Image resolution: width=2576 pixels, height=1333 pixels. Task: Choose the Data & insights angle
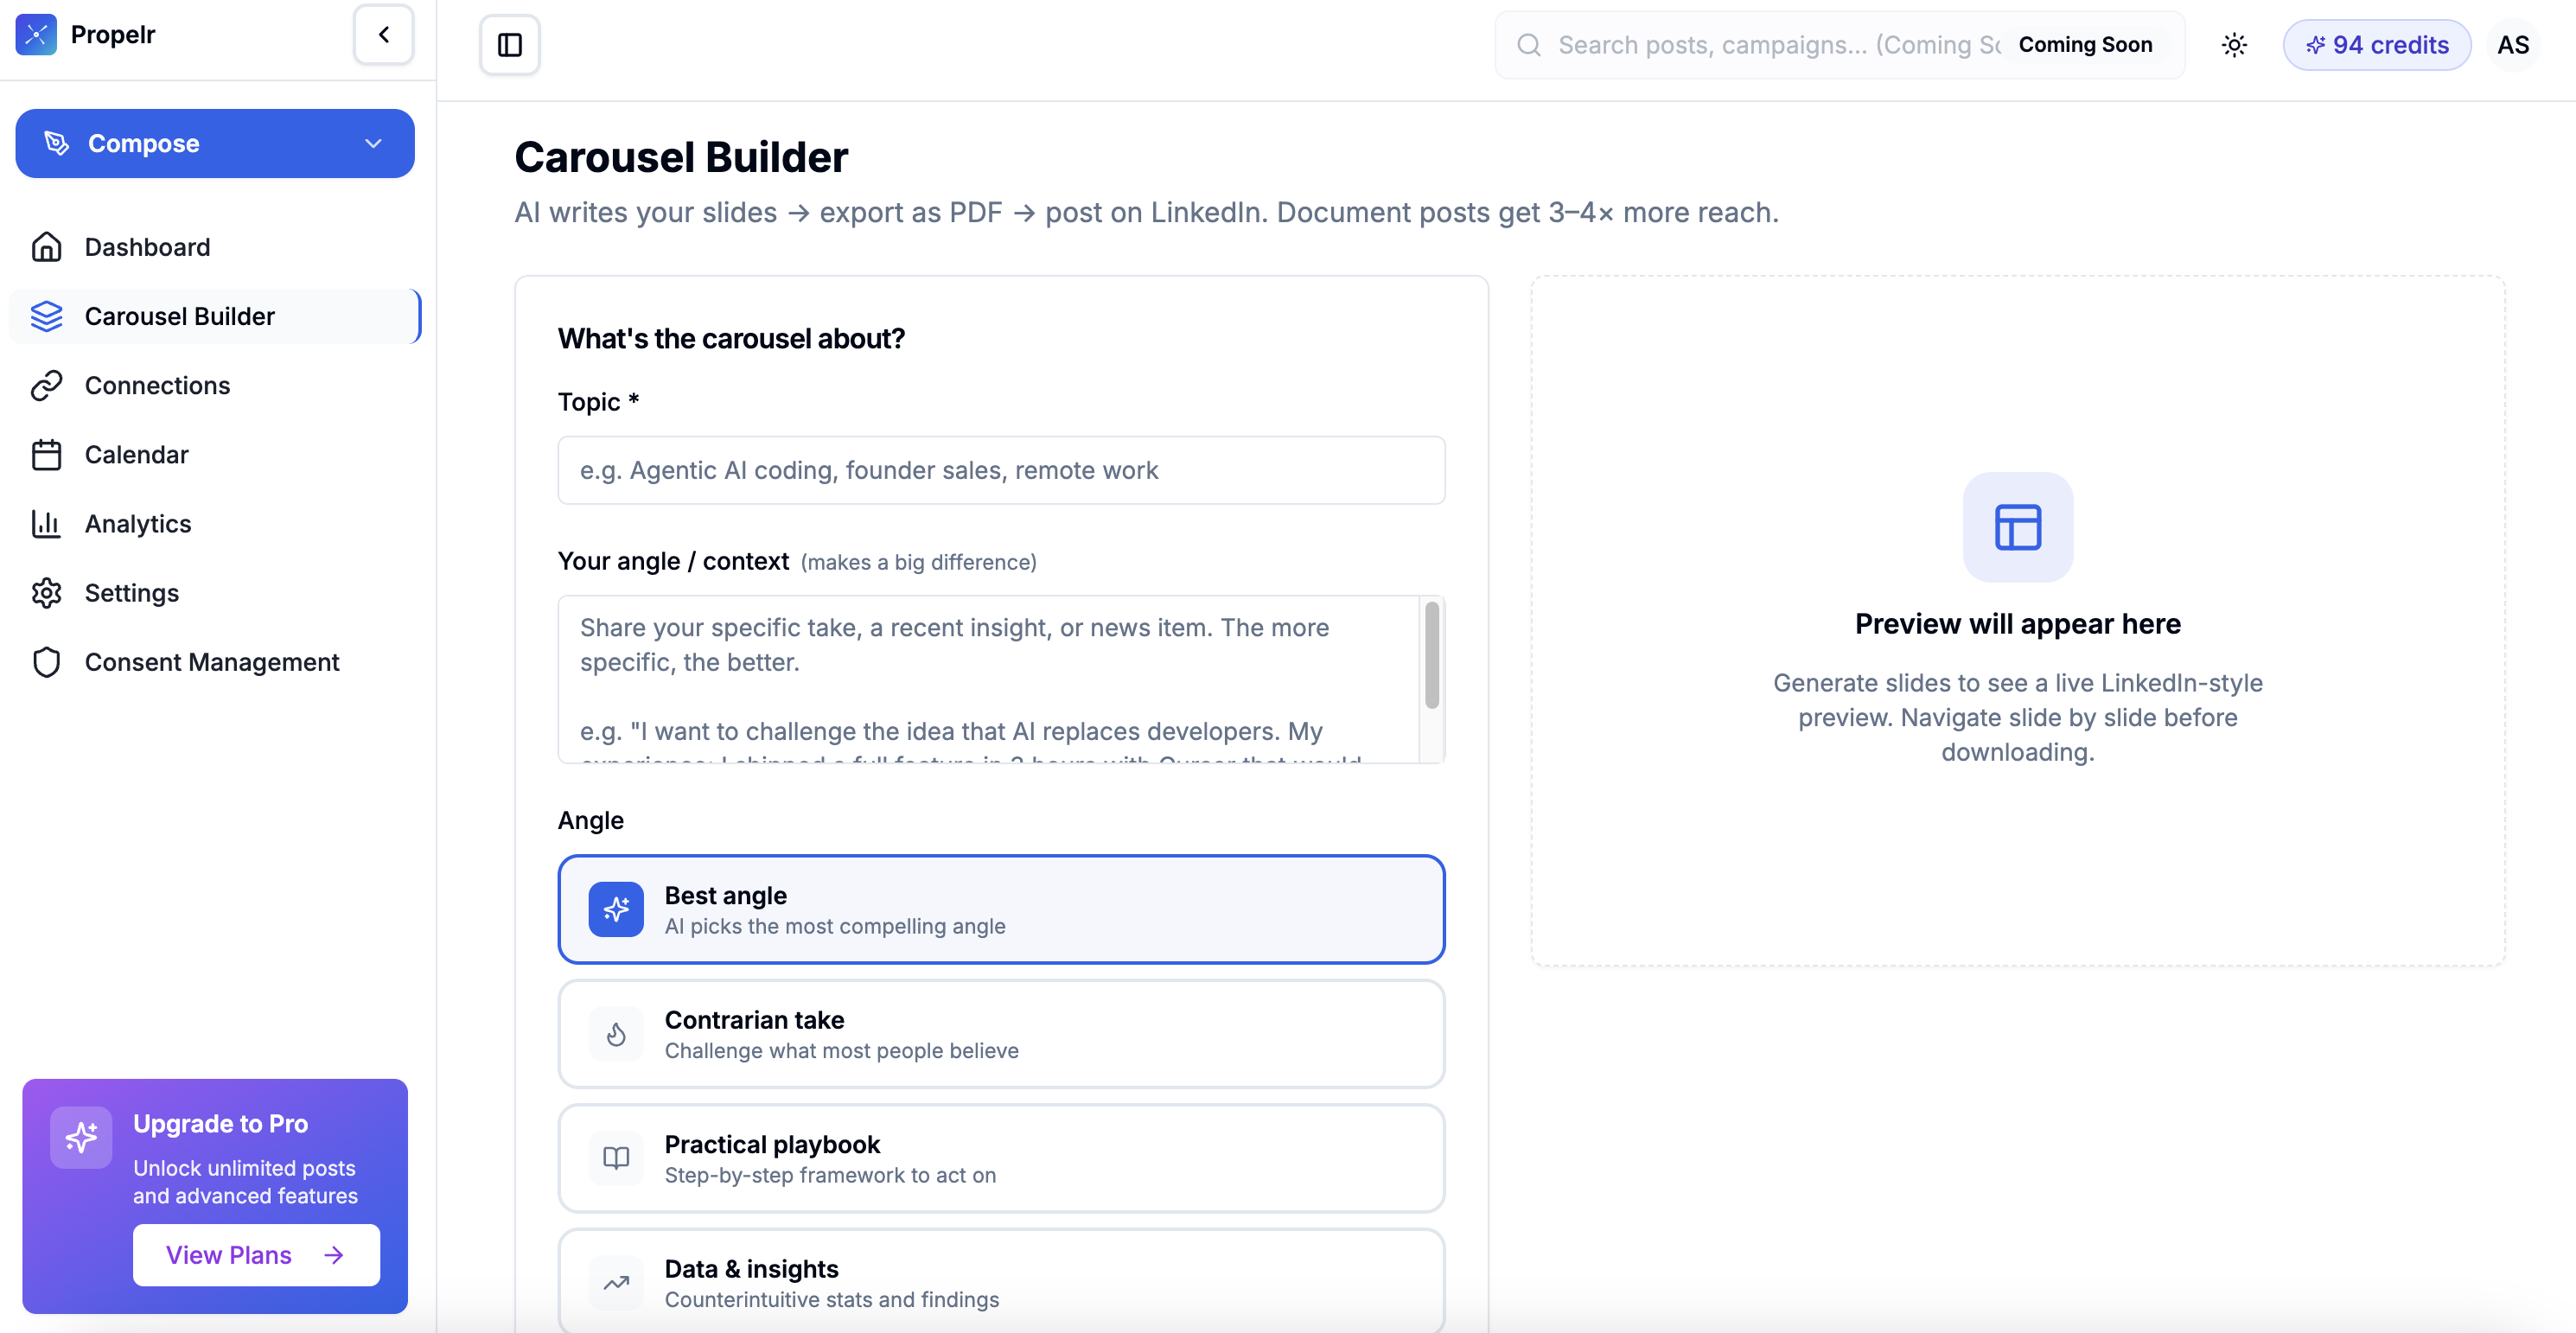[x=1001, y=1282]
